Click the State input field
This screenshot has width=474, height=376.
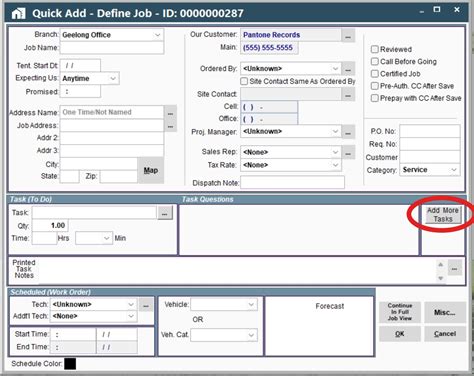coord(69,176)
